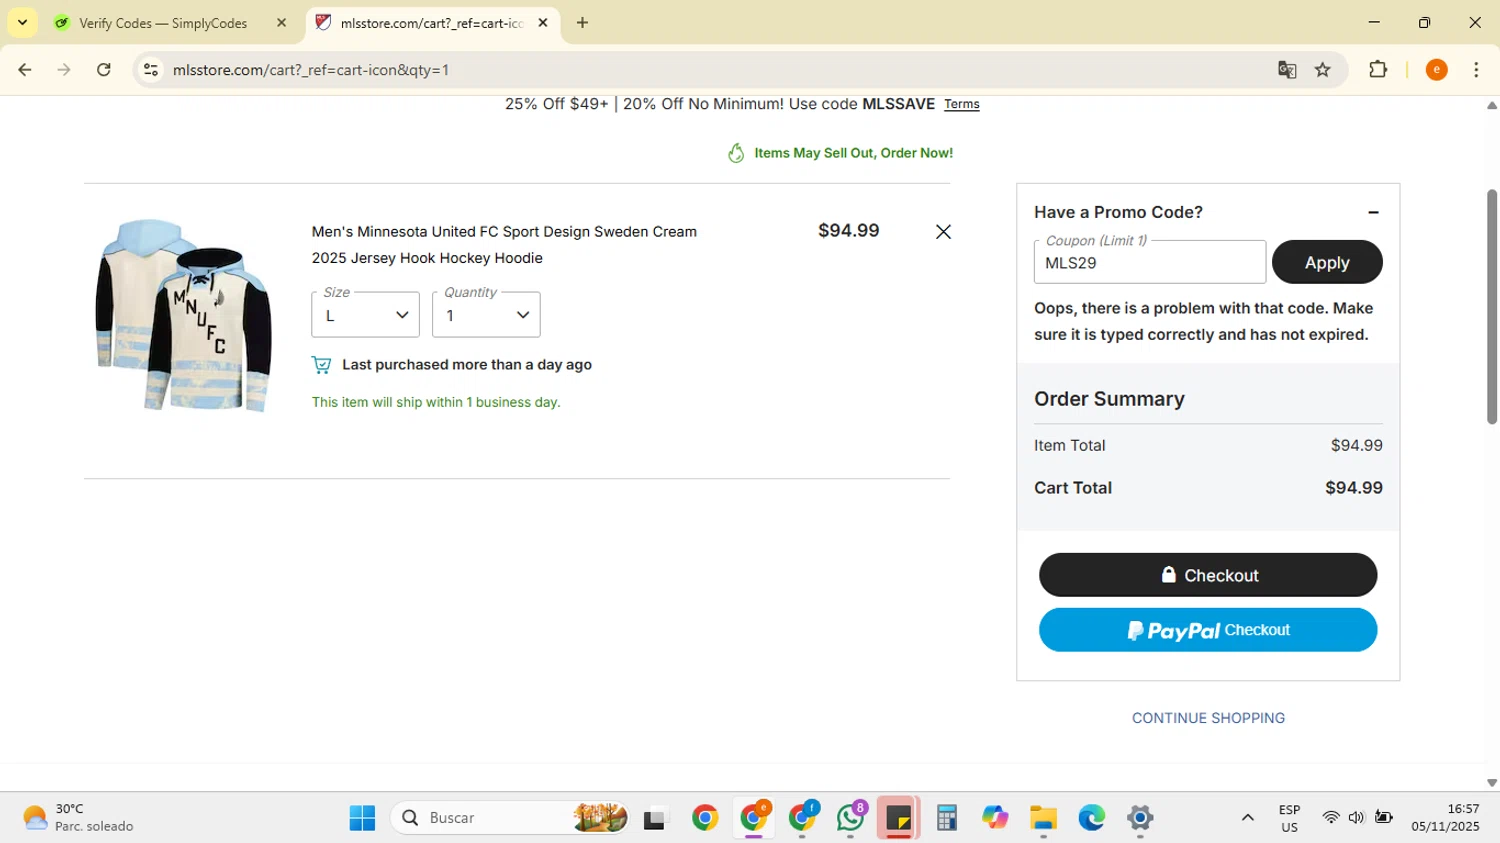Open the Extensions puzzle icon
Image resolution: width=1500 pixels, height=843 pixels.
coord(1378,70)
